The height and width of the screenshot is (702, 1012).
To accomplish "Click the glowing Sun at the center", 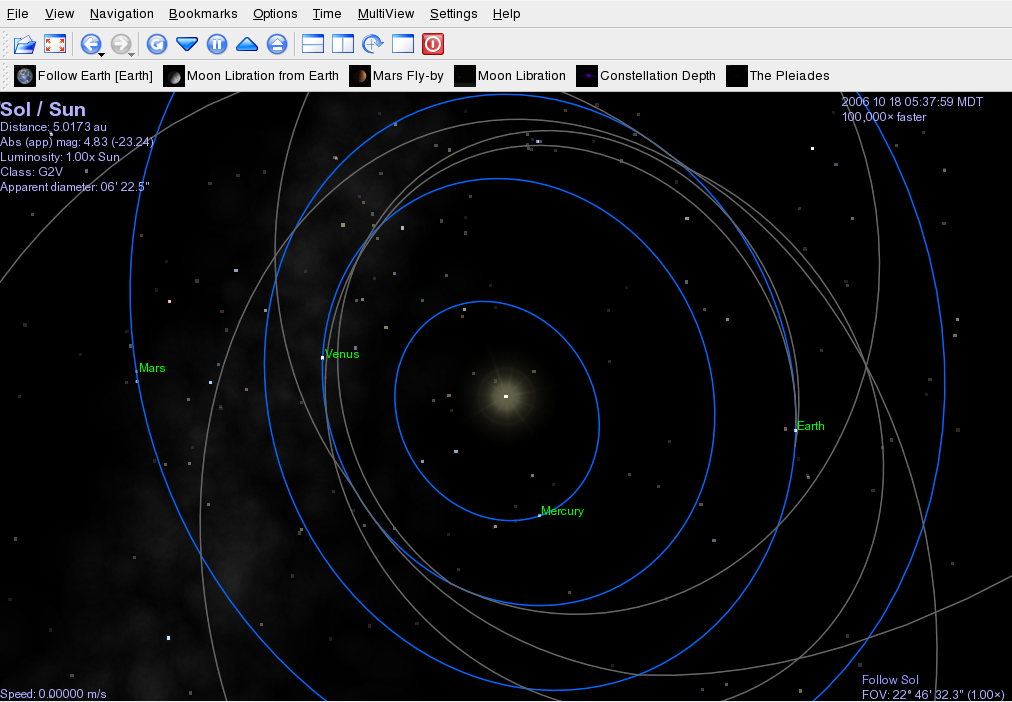I will pos(506,396).
